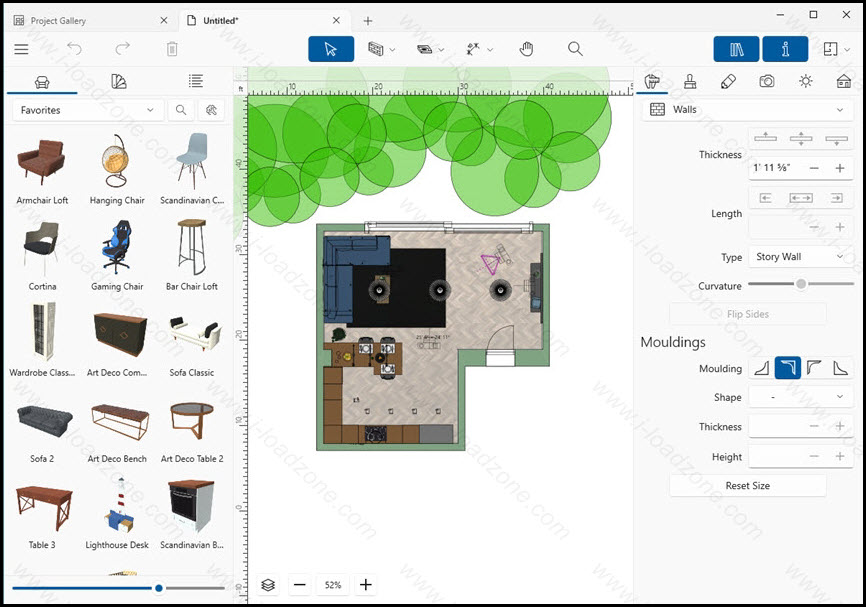Switch to the project tree list tab
866x607 pixels.
(196, 82)
